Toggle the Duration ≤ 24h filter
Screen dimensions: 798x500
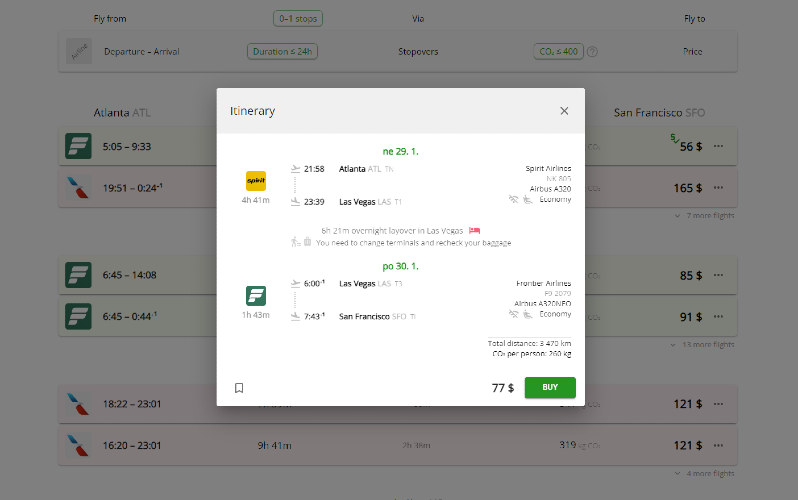coord(282,51)
